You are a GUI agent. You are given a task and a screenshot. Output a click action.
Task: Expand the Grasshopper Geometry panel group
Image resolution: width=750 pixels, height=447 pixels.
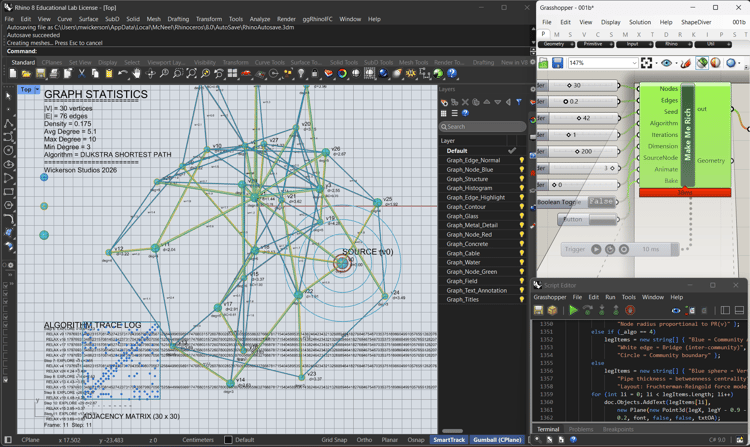click(x=570, y=44)
